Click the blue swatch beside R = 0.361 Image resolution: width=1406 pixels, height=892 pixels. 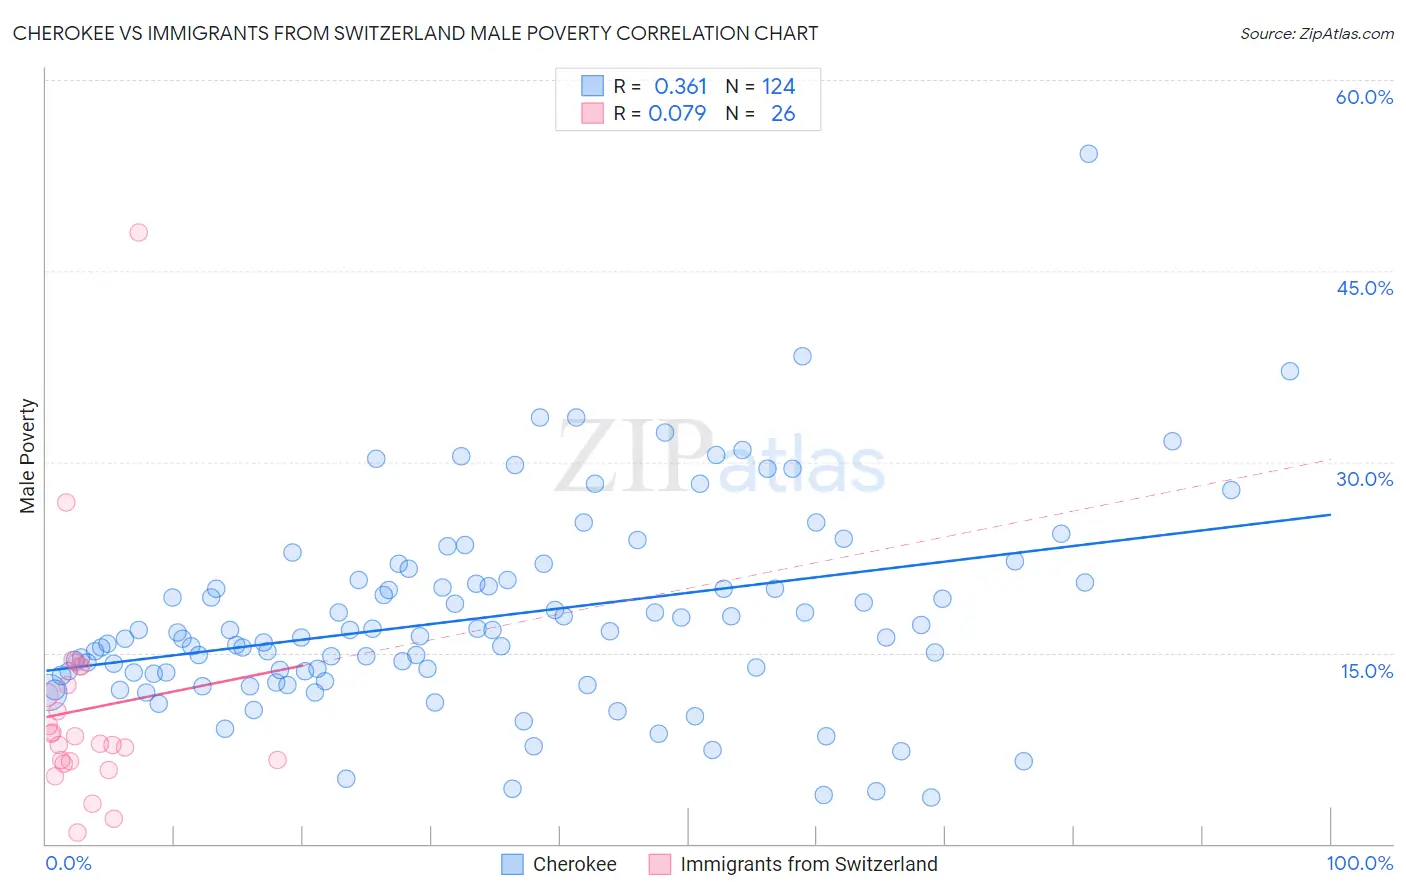click(593, 86)
